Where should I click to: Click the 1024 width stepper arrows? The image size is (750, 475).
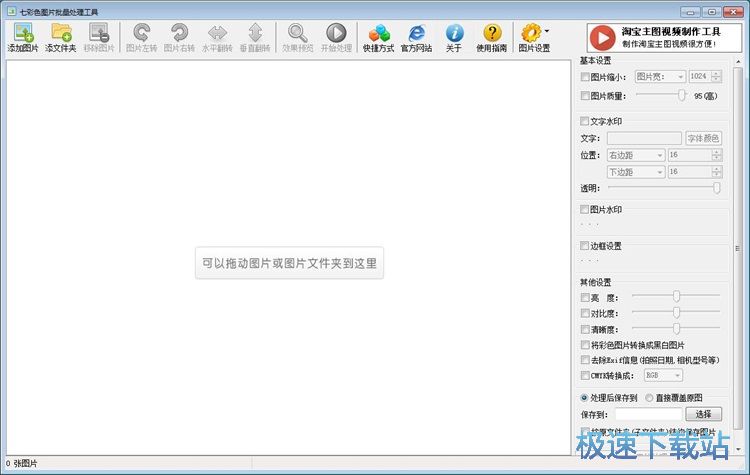716,77
